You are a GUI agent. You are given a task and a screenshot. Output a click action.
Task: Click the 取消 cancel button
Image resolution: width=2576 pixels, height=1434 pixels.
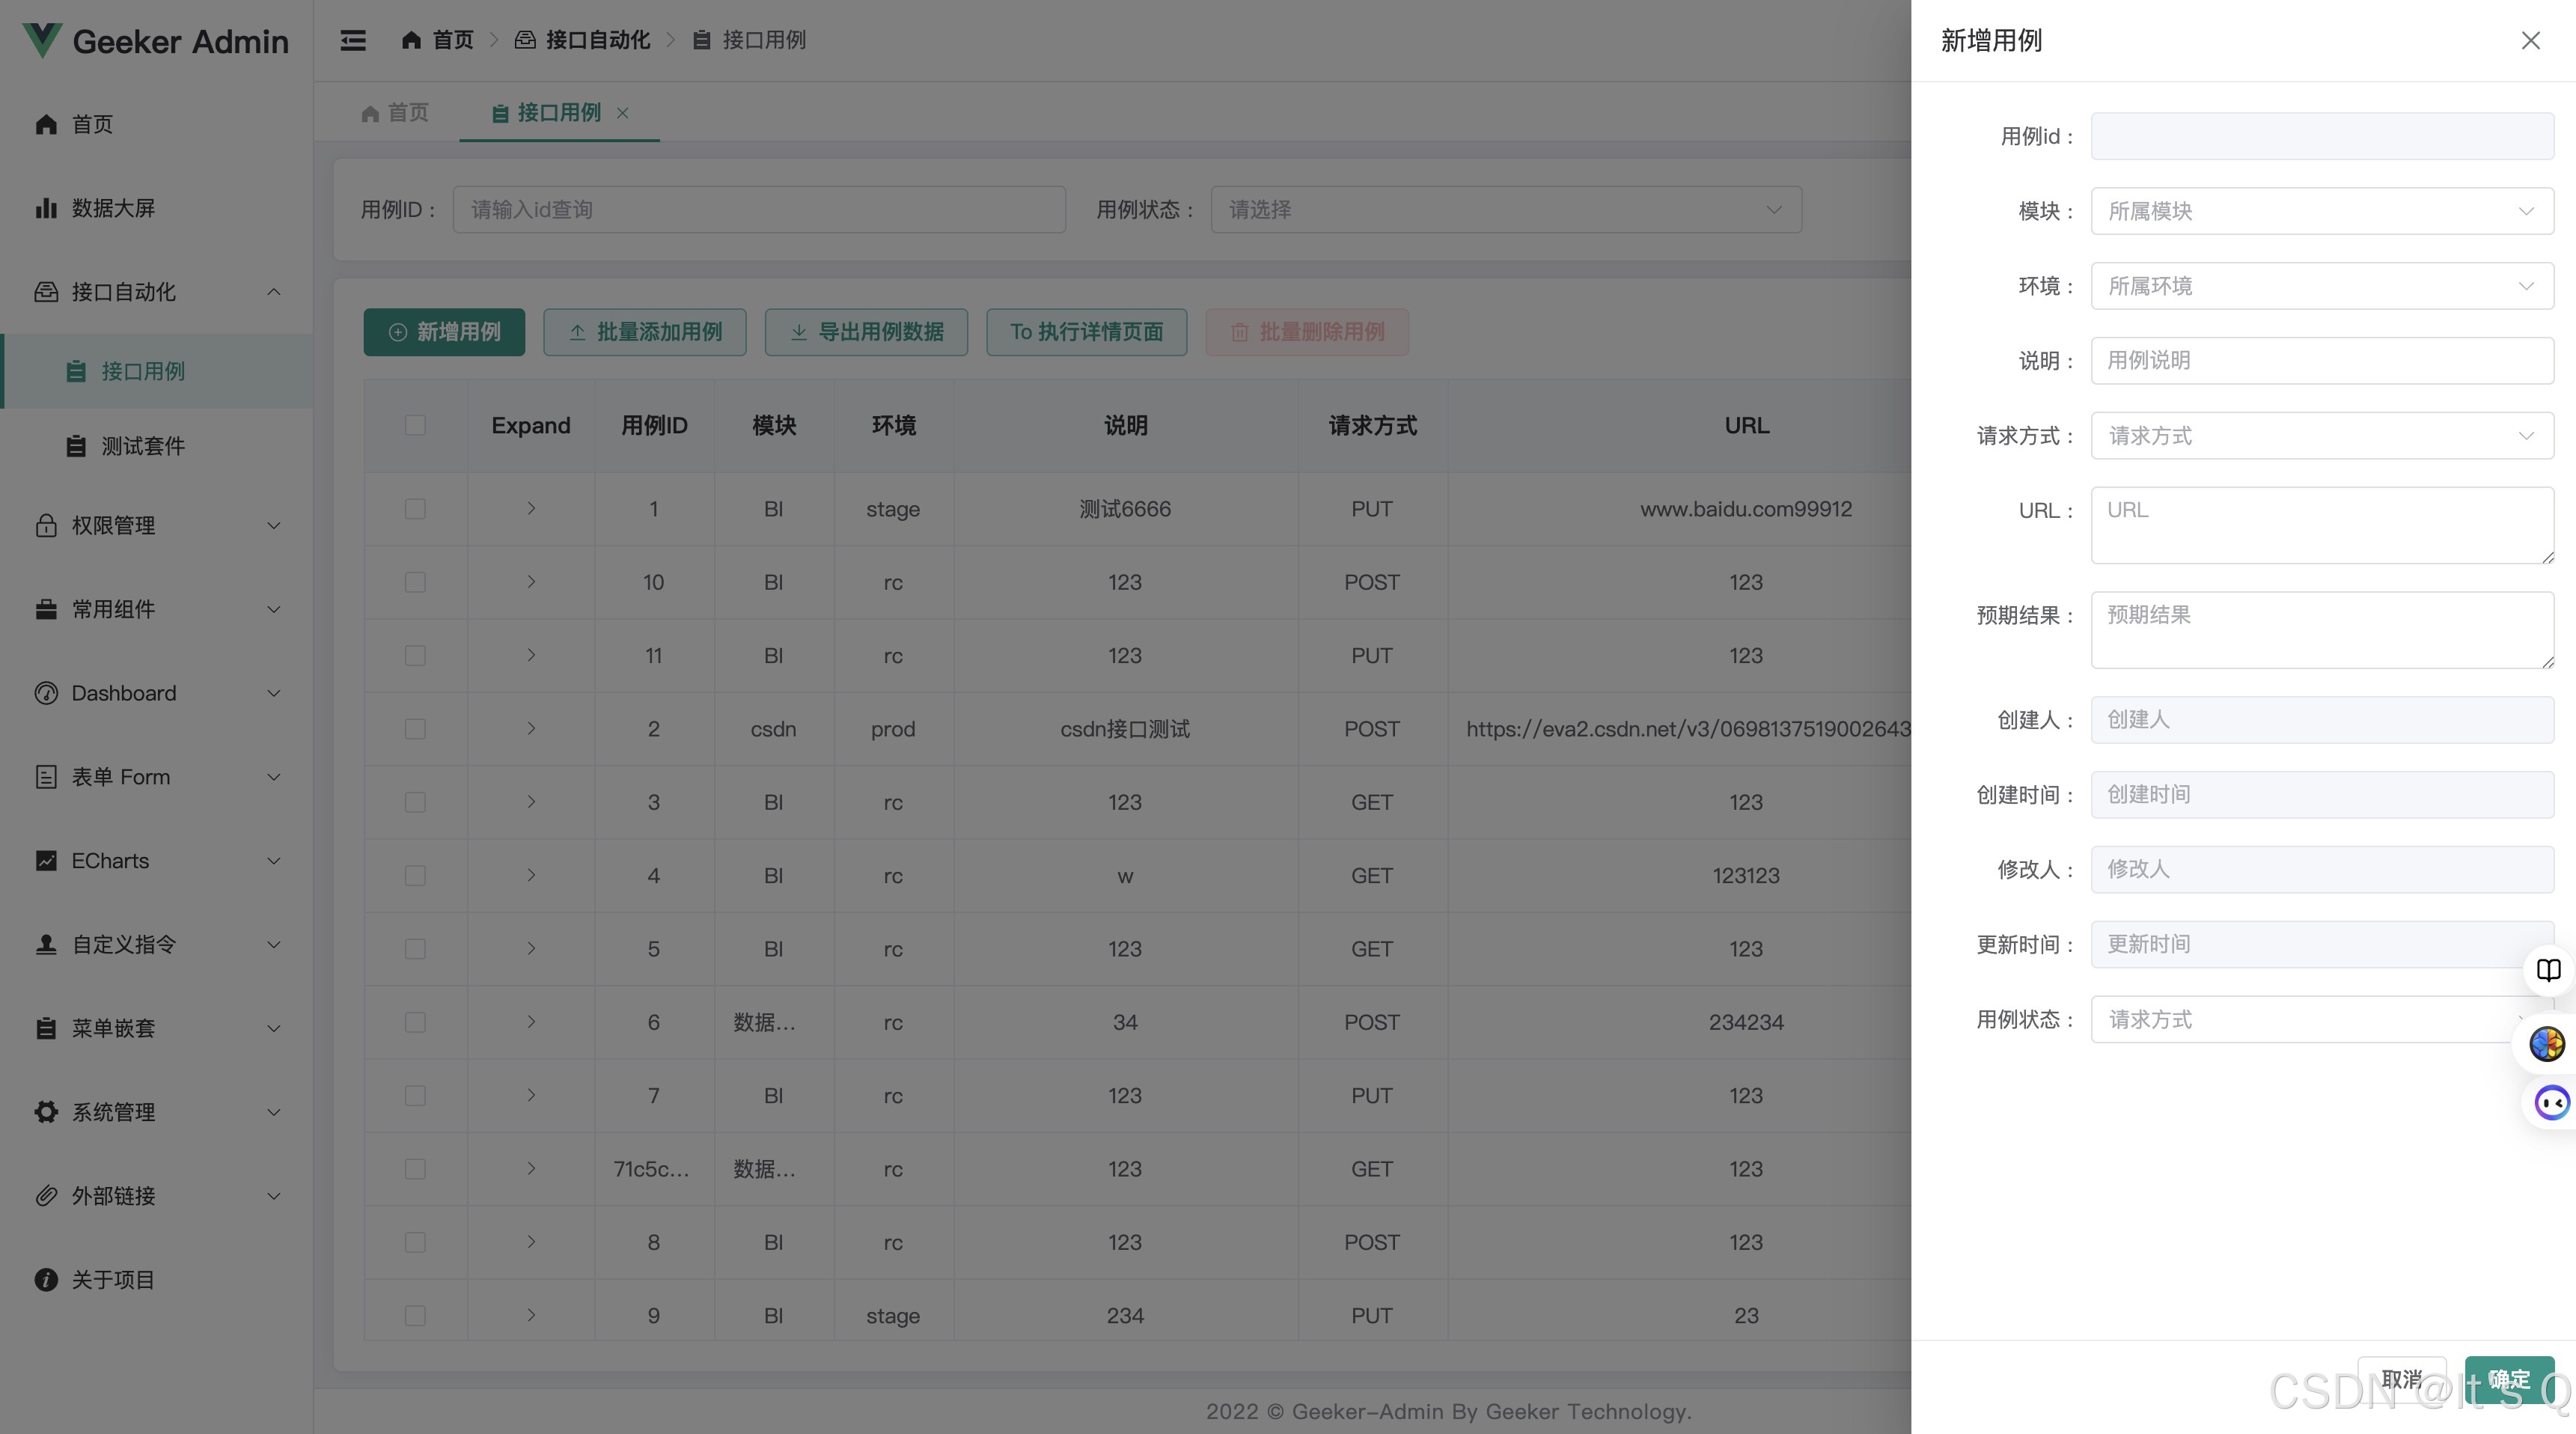pos(2401,1379)
